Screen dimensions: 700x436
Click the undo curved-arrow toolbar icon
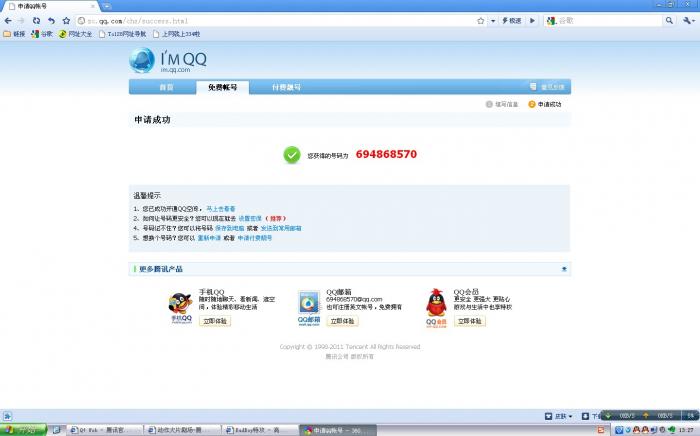[51, 21]
